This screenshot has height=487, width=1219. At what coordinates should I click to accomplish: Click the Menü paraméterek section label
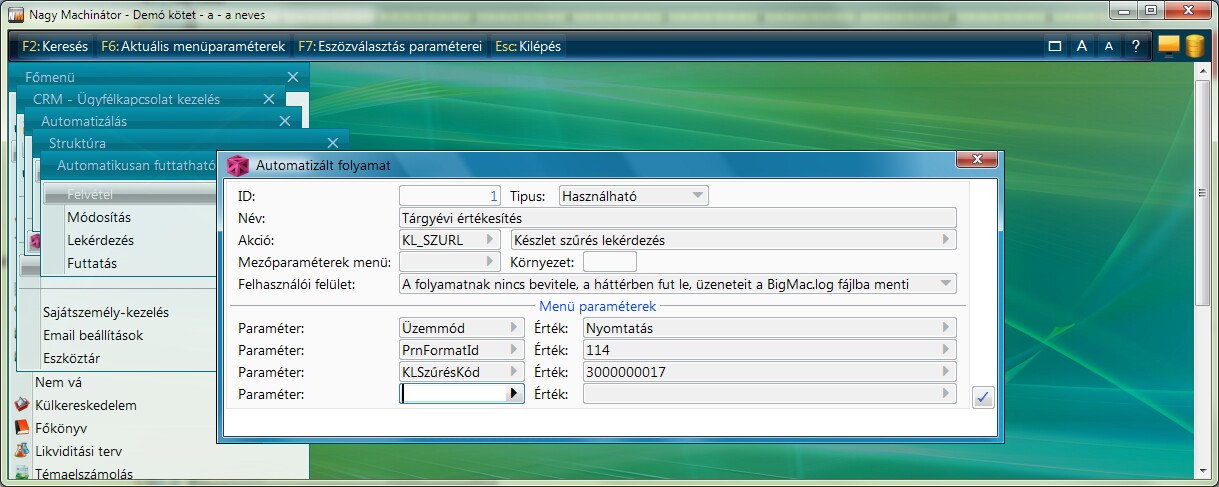coord(597,306)
